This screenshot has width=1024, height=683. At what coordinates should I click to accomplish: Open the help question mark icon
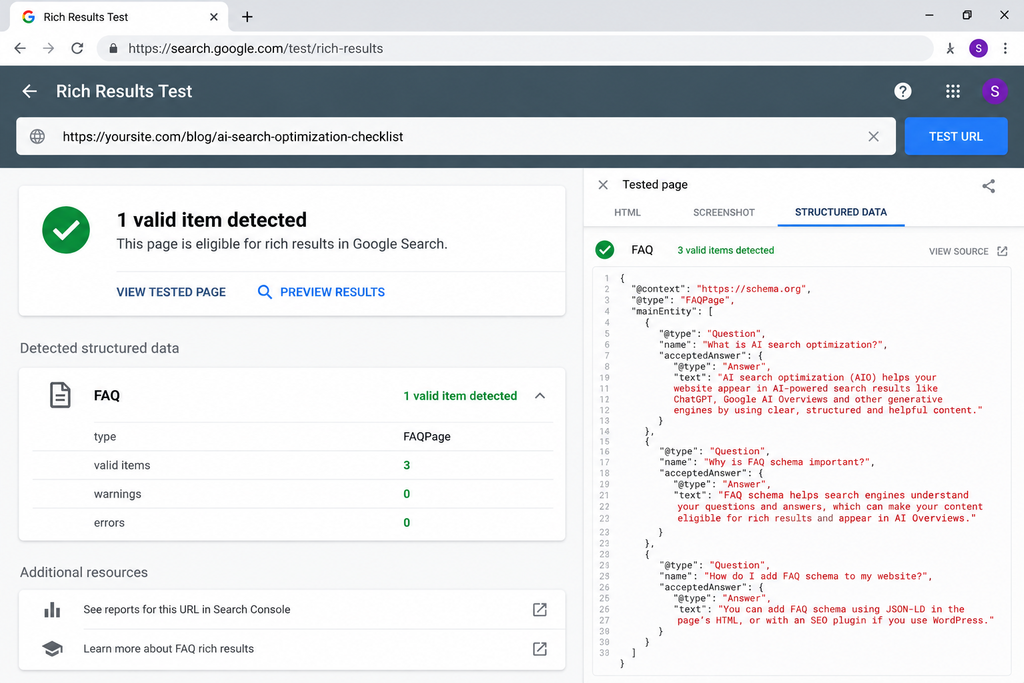click(x=903, y=91)
